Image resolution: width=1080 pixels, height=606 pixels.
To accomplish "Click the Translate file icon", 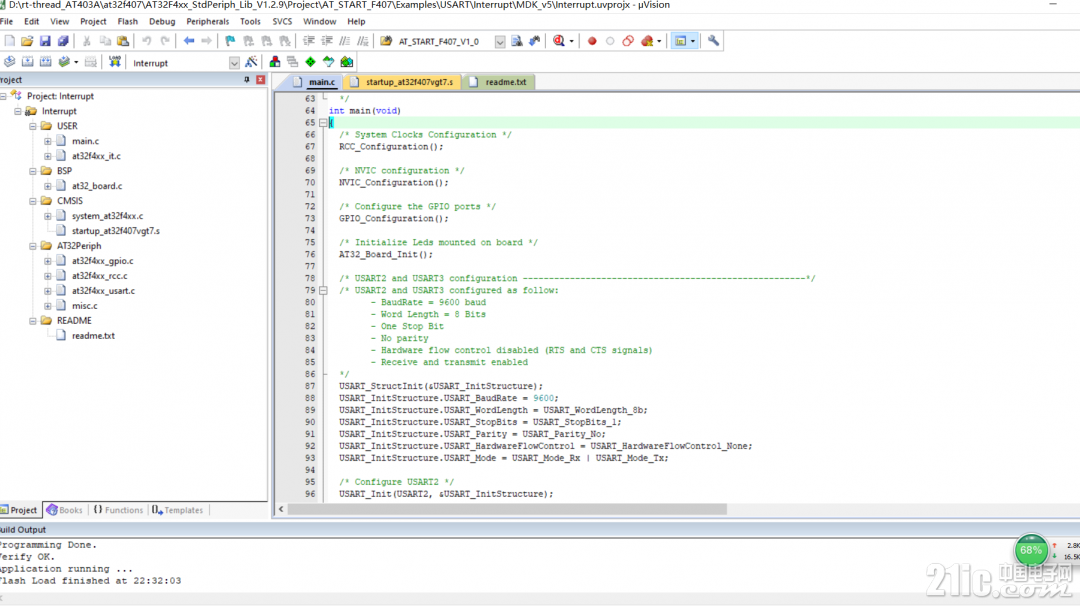I will pyautogui.click(x=10, y=62).
